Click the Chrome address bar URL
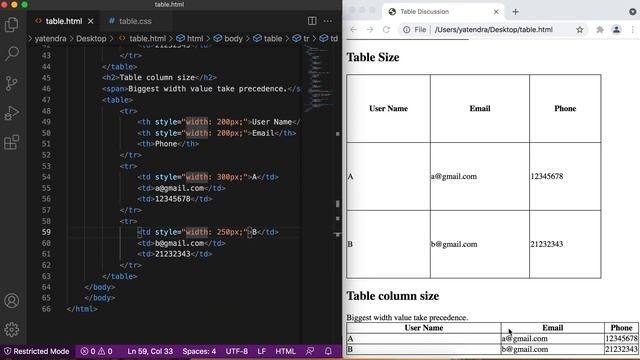This screenshot has width=640, height=360. pos(493,29)
